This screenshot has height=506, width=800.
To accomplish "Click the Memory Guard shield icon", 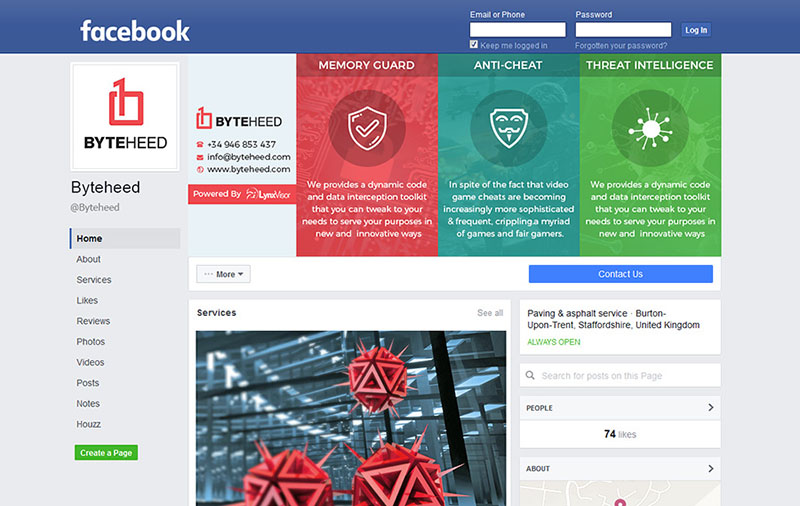I will point(367,128).
